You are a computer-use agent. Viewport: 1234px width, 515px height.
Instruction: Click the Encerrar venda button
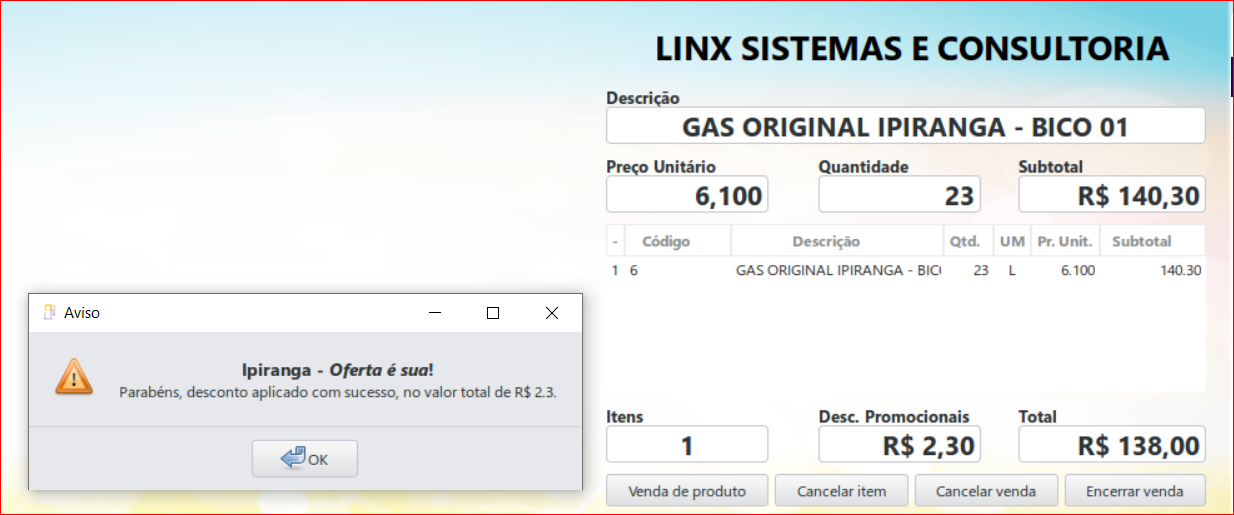tap(1134, 491)
